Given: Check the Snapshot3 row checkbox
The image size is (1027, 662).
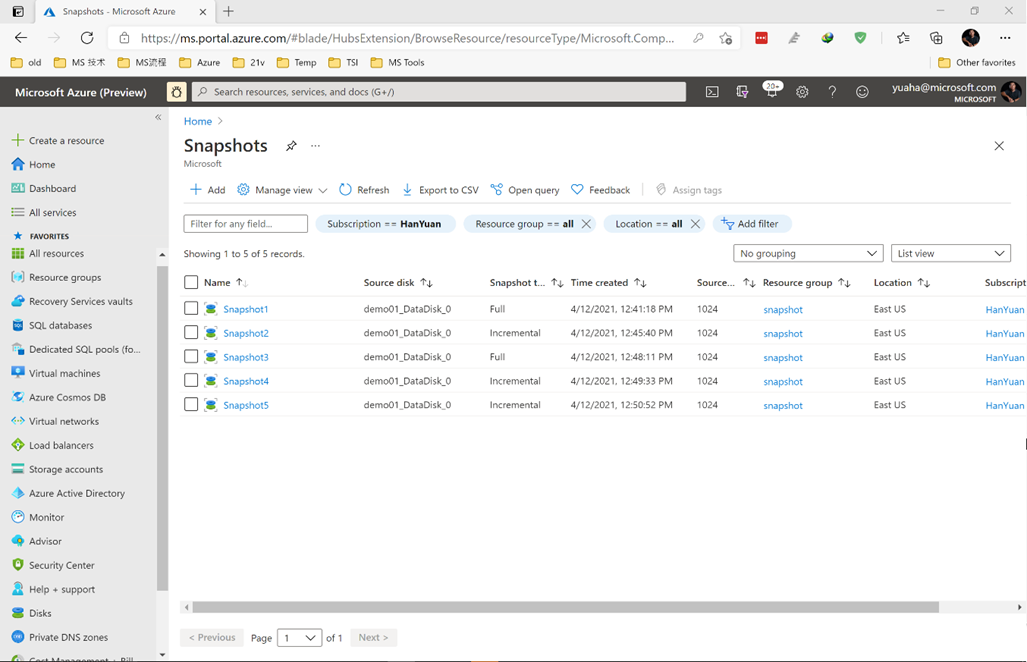Looking at the screenshot, I should (191, 357).
